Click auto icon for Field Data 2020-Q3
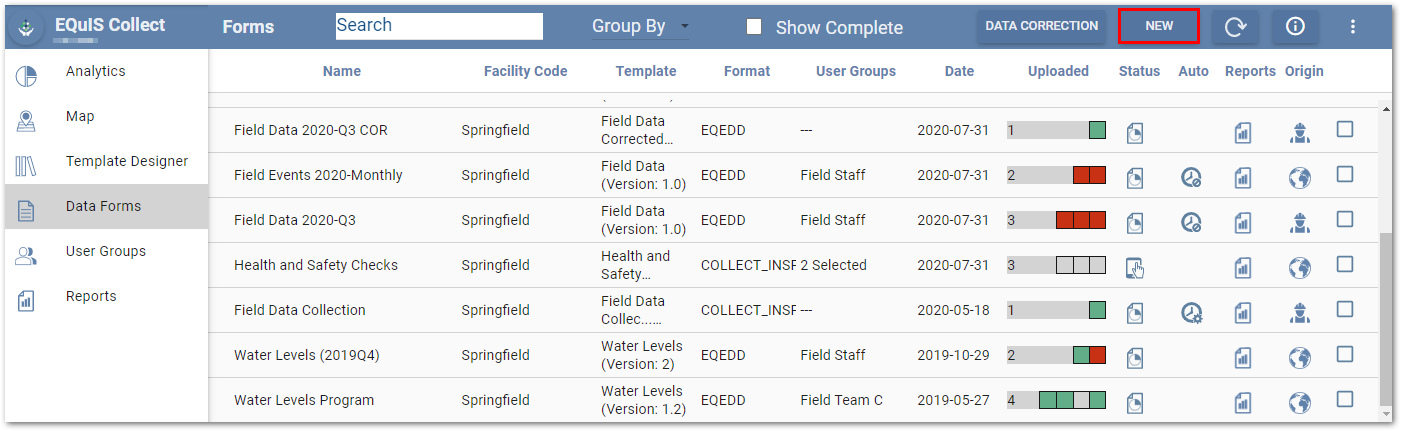This screenshot has width=1401, height=431. (x=1191, y=222)
